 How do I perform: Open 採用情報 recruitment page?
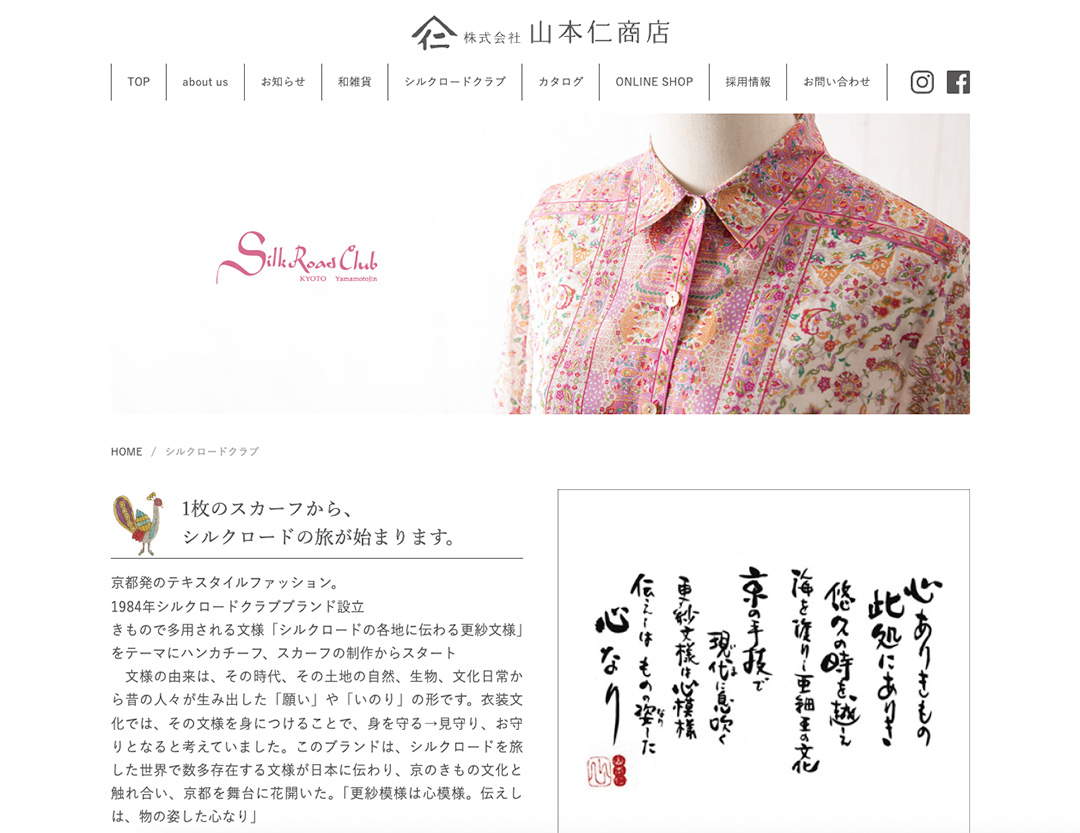(748, 82)
